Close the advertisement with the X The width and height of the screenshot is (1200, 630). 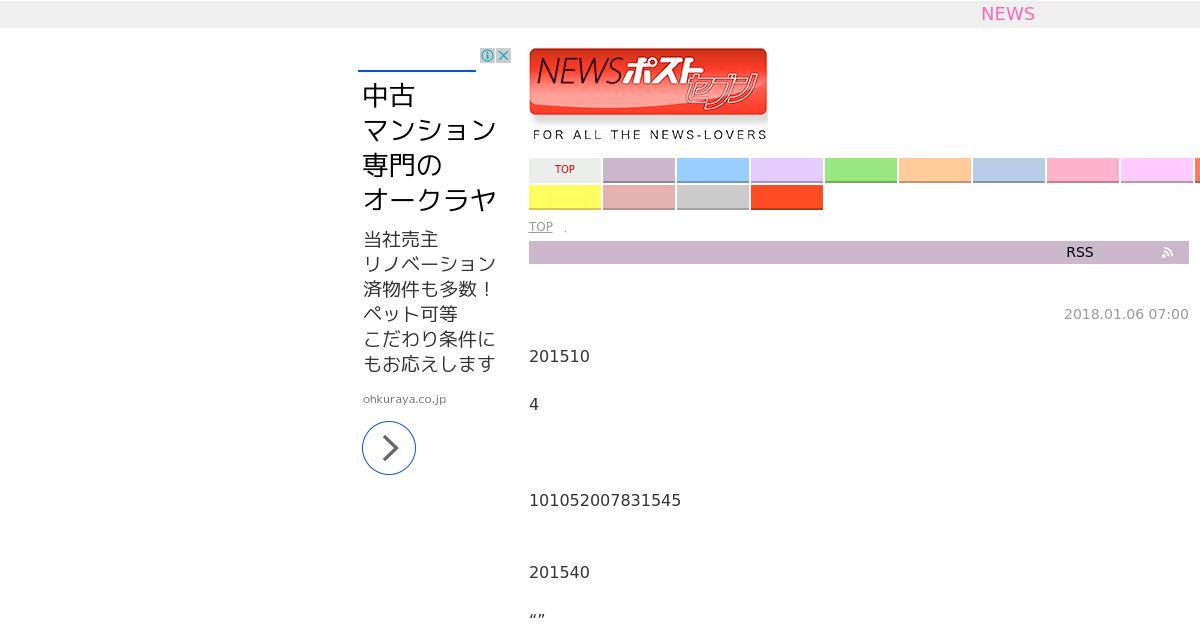pyautogui.click(x=503, y=56)
